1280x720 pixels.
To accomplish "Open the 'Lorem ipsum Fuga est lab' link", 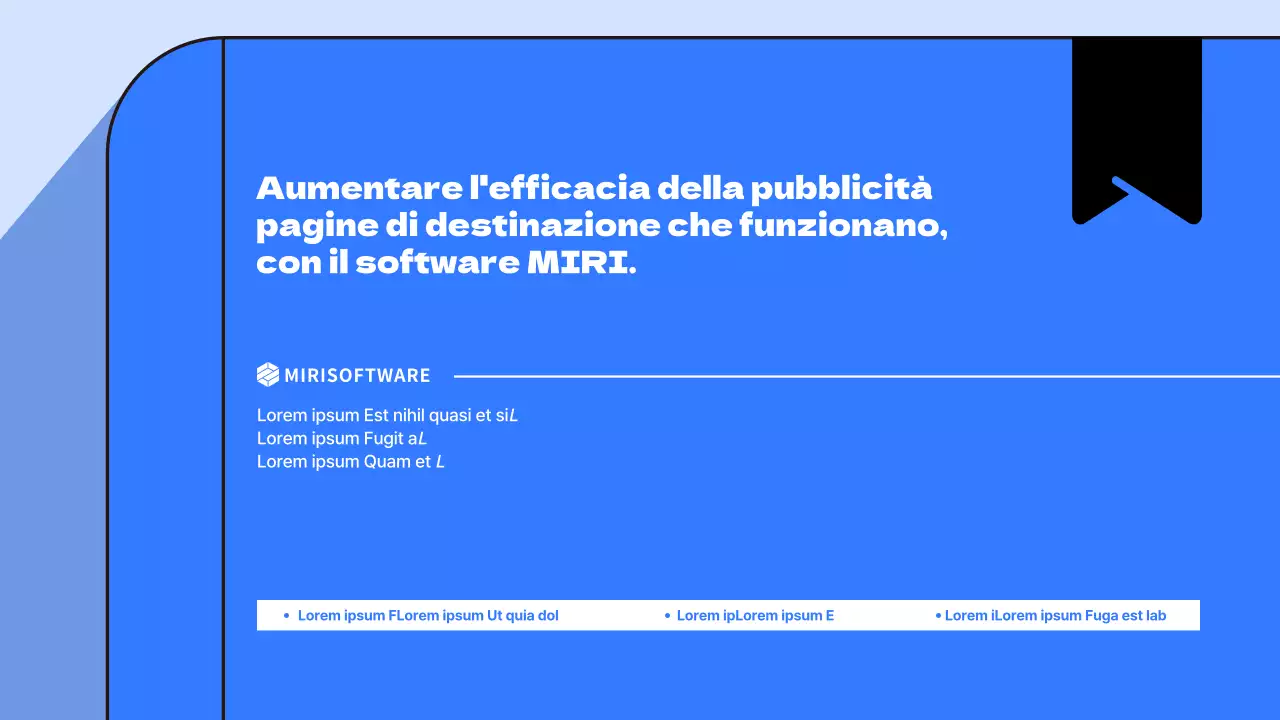I will [1055, 616].
